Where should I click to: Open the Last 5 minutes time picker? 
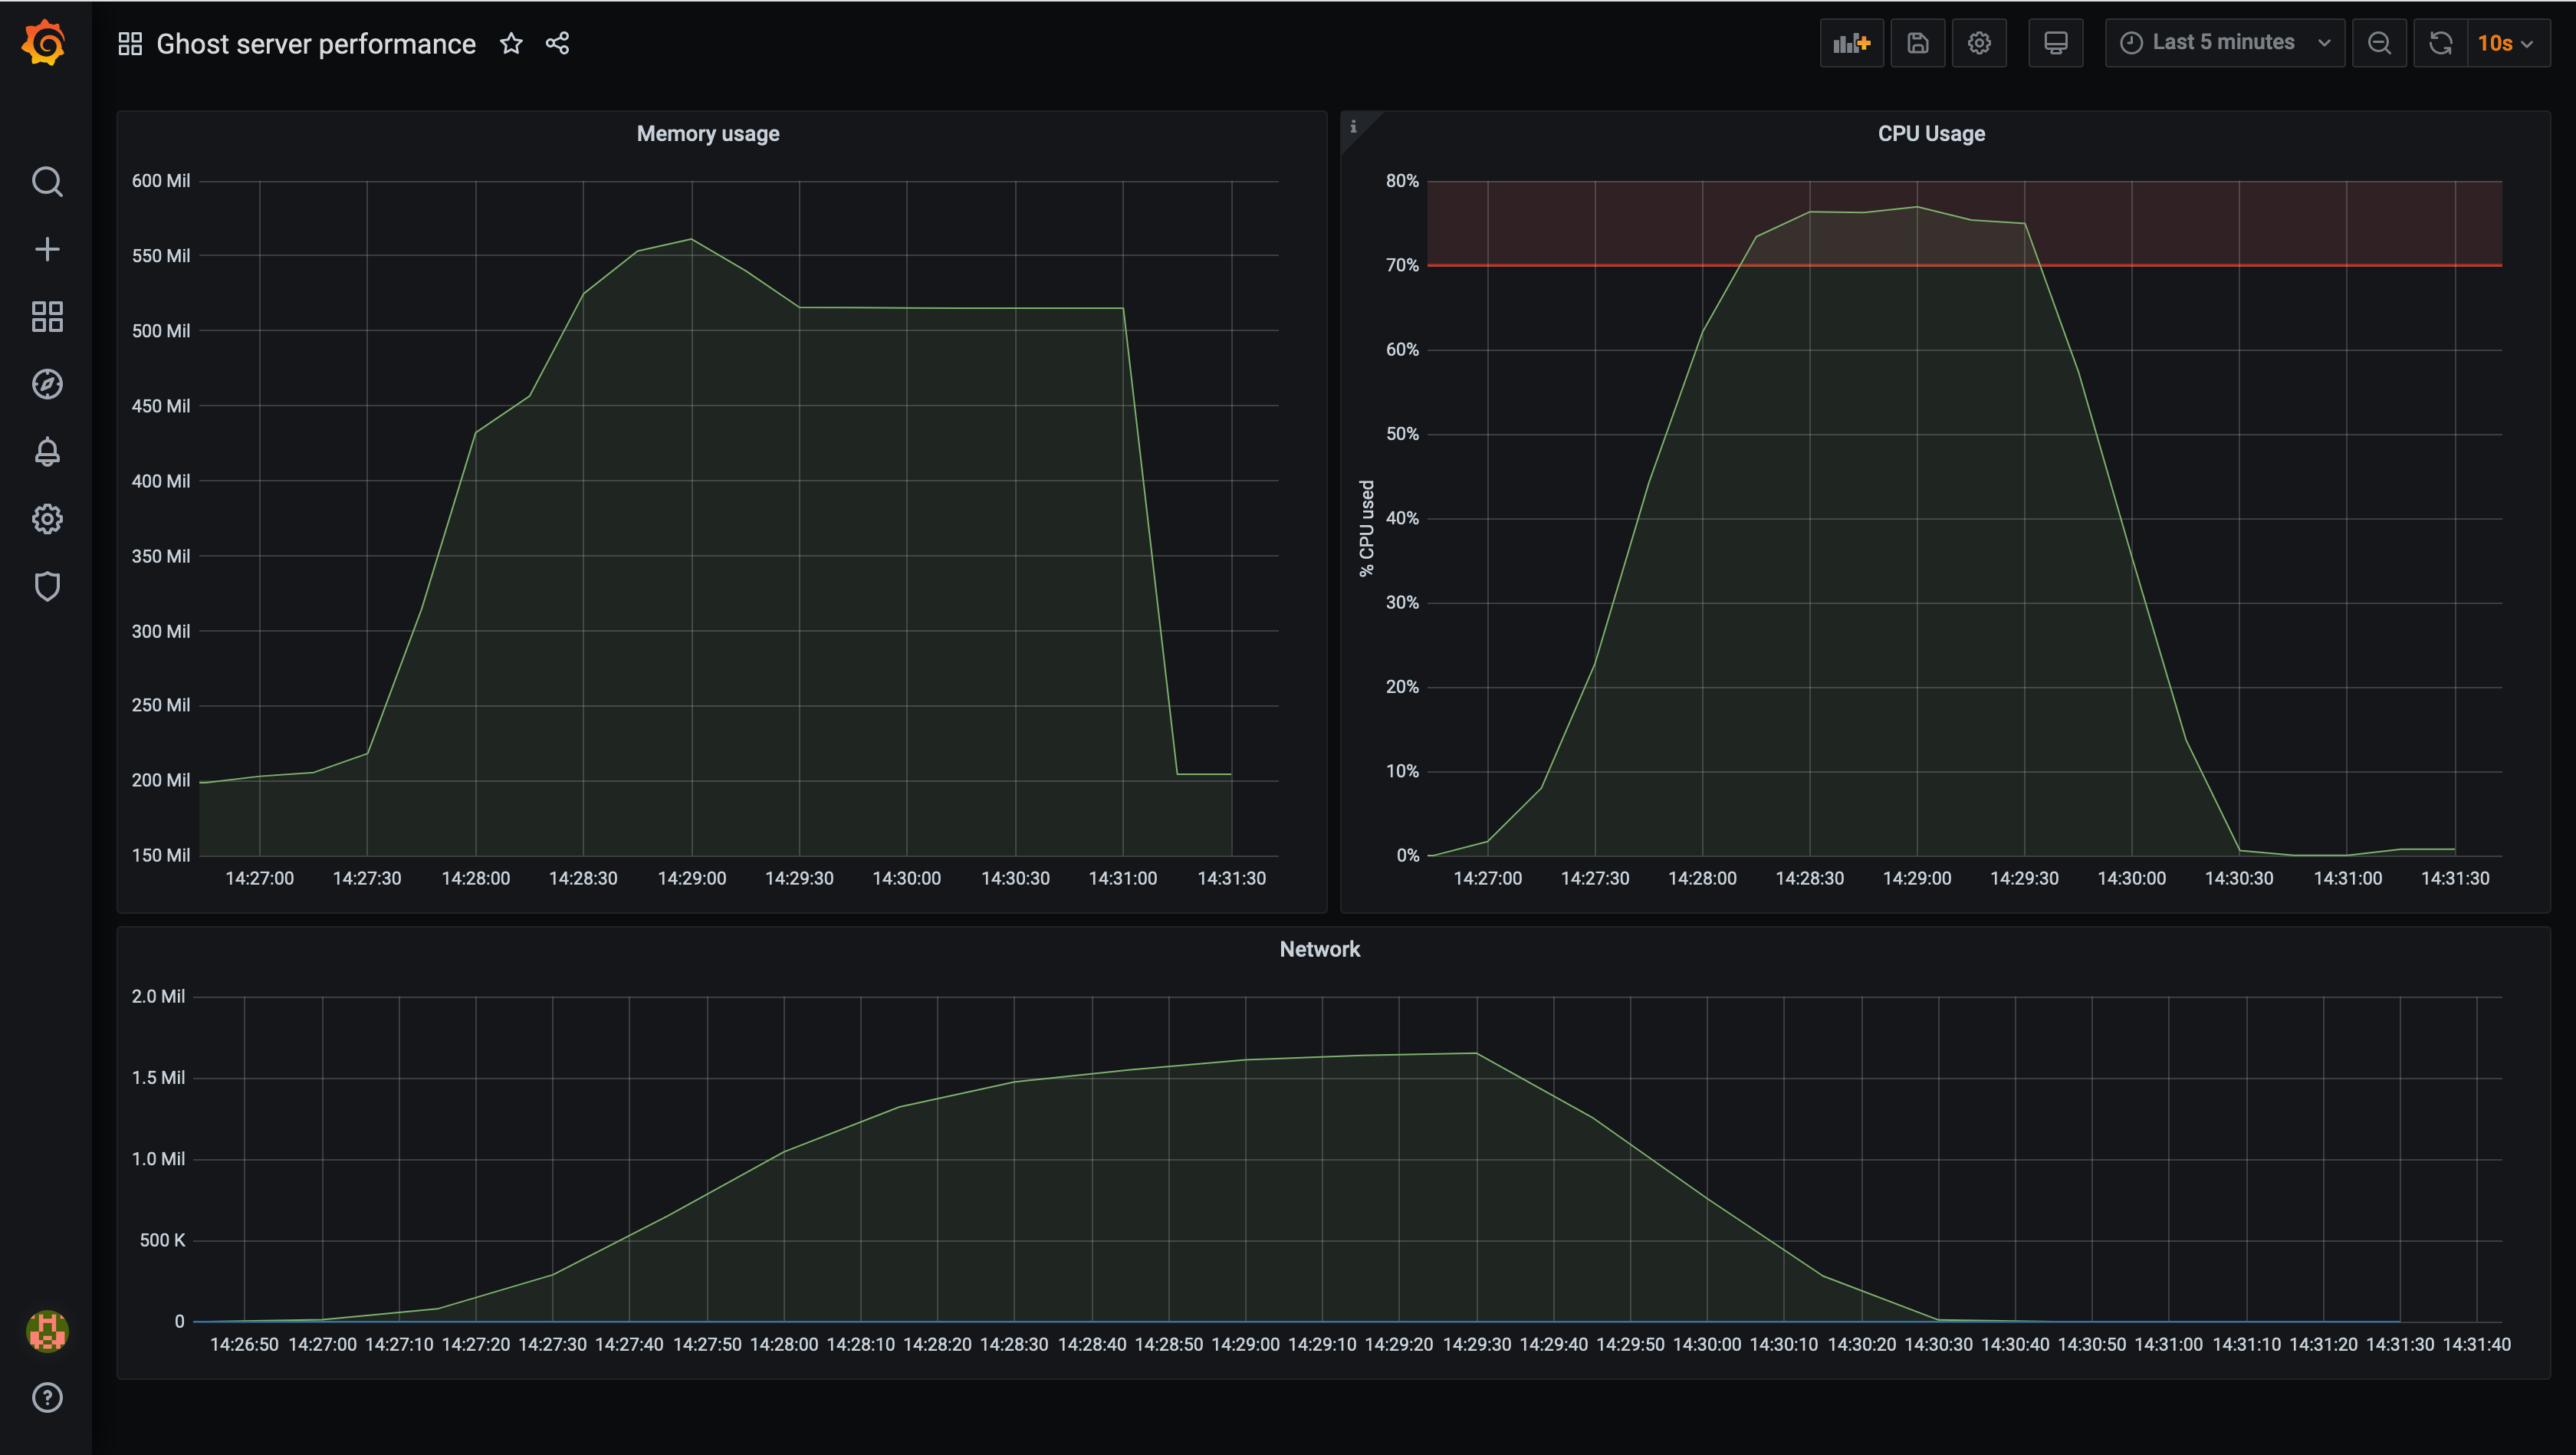[2225, 43]
